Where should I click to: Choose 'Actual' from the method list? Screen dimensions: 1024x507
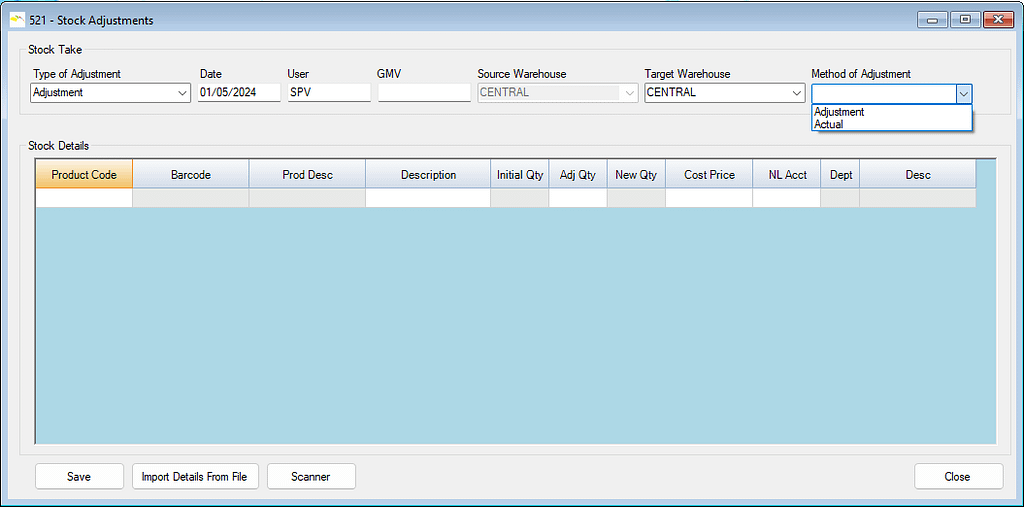(x=829, y=125)
